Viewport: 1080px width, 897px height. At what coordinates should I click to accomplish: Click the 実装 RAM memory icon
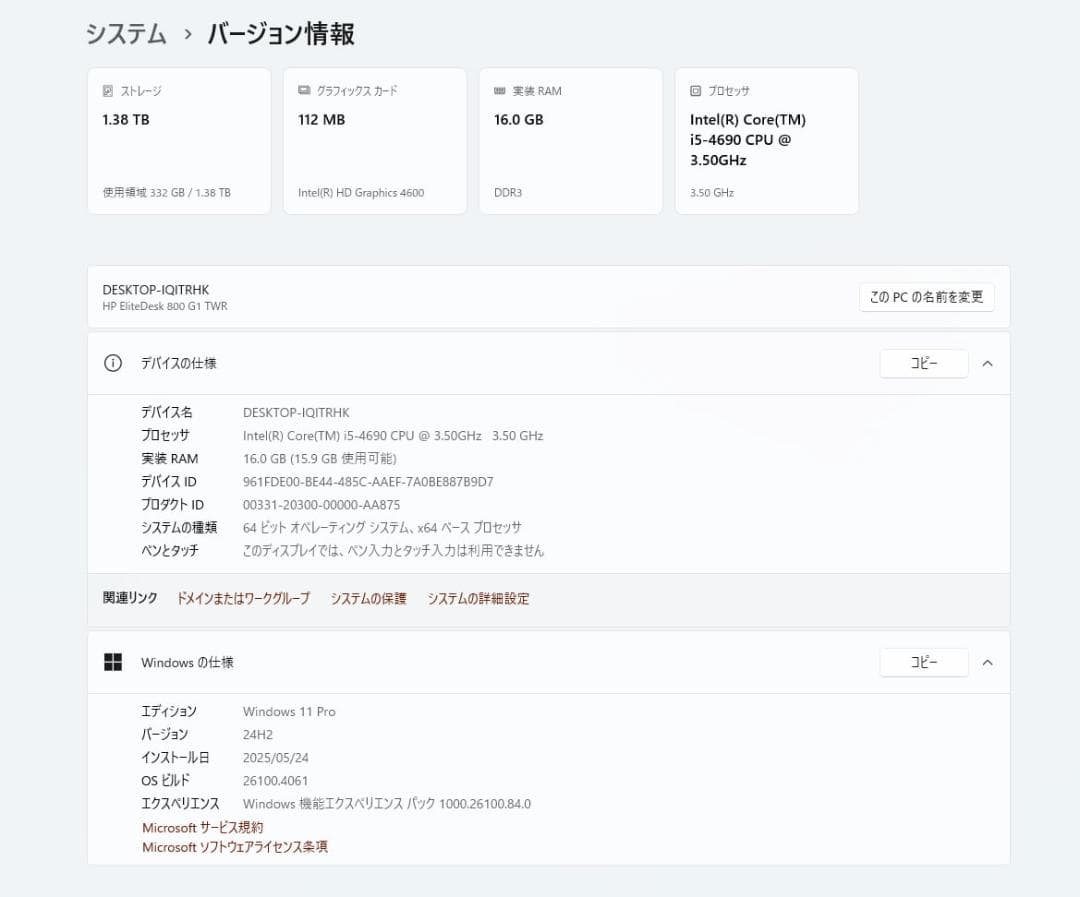tap(498, 90)
